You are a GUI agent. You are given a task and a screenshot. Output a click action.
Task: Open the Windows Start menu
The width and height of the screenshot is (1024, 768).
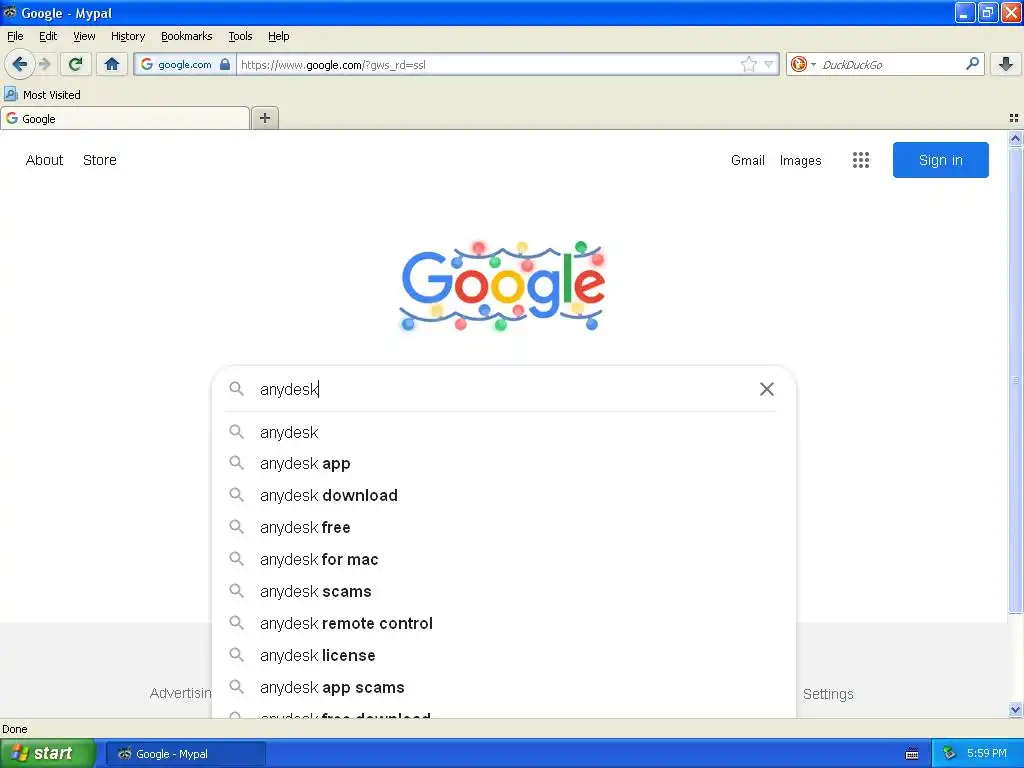pos(48,754)
